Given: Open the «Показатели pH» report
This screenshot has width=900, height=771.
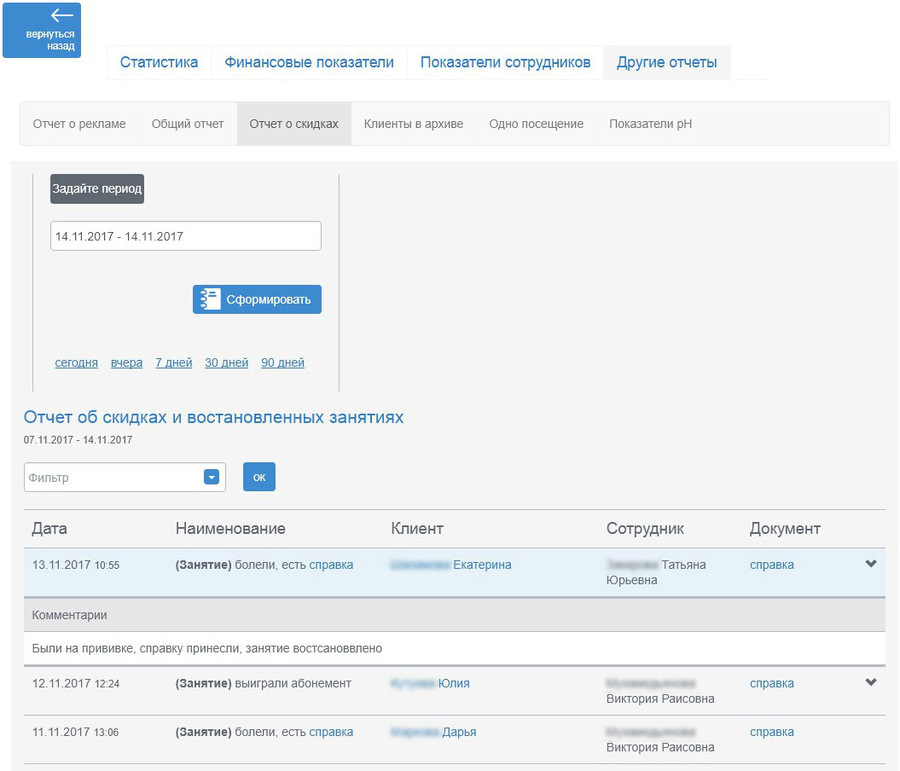Looking at the screenshot, I should 649,124.
